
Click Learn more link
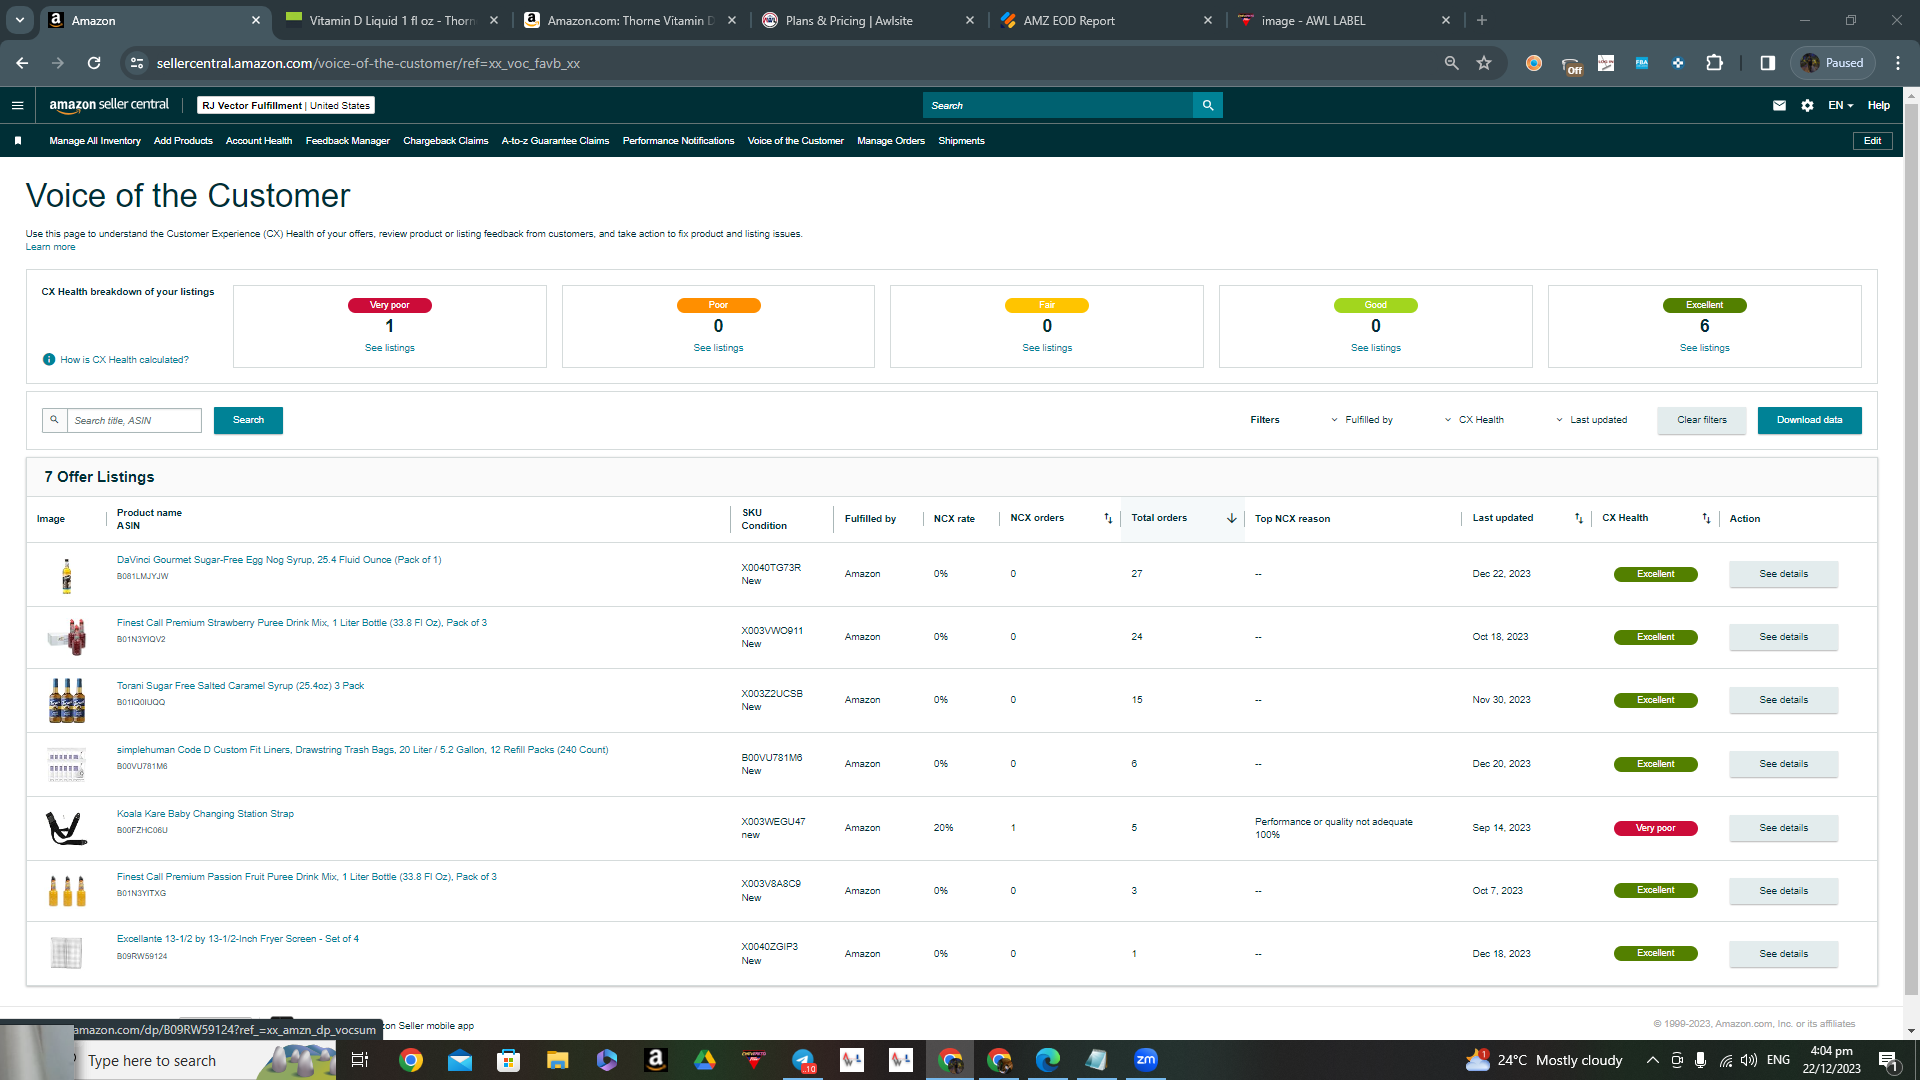pyautogui.click(x=50, y=247)
